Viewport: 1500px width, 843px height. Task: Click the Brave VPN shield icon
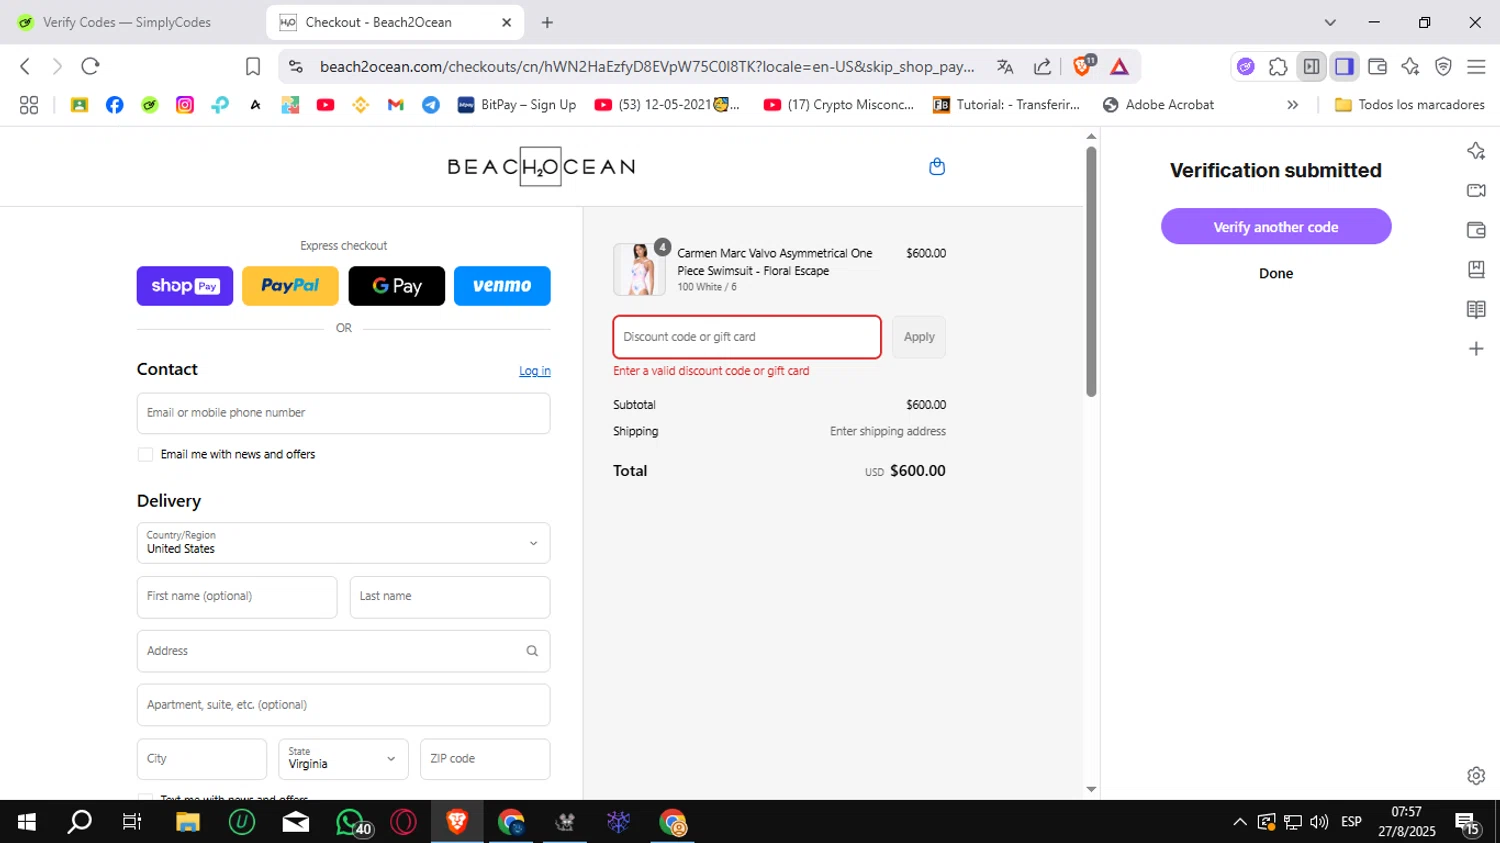click(x=1443, y=67)
